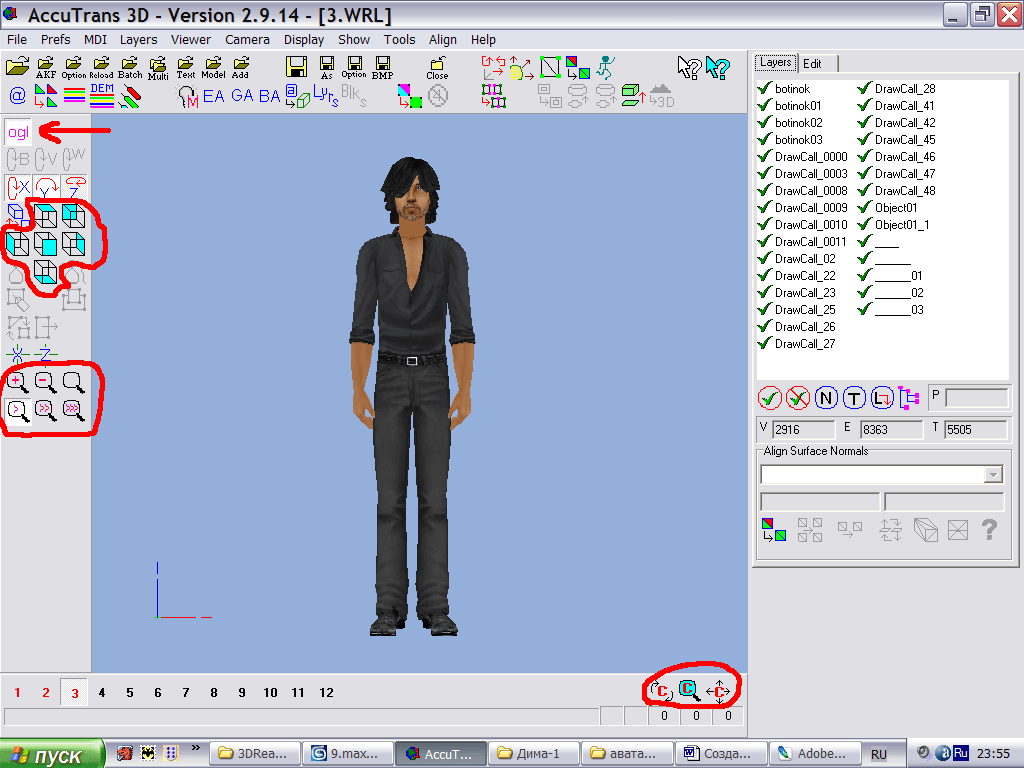Image resolution: width=1024 pixels, height=768 pixels.
Task: Click the rotate about X axis icon
Action: [x=18, y=187]
